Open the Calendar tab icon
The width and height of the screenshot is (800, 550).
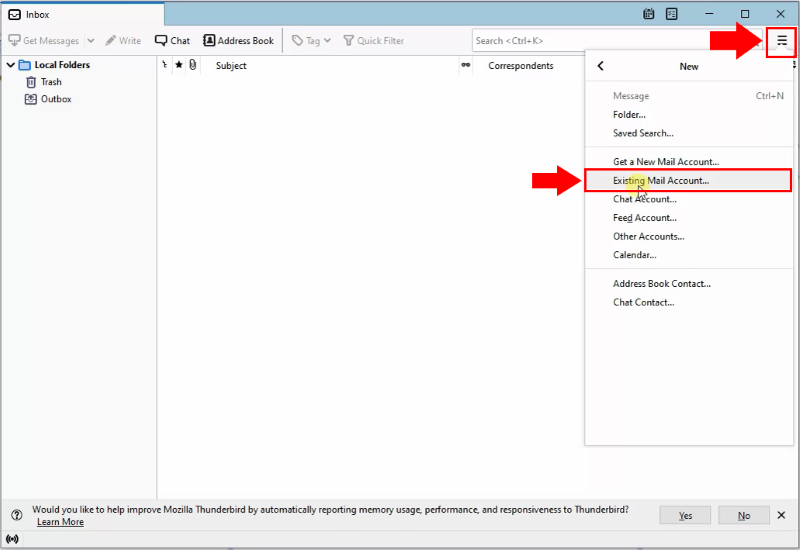click(x=648, y=14)
